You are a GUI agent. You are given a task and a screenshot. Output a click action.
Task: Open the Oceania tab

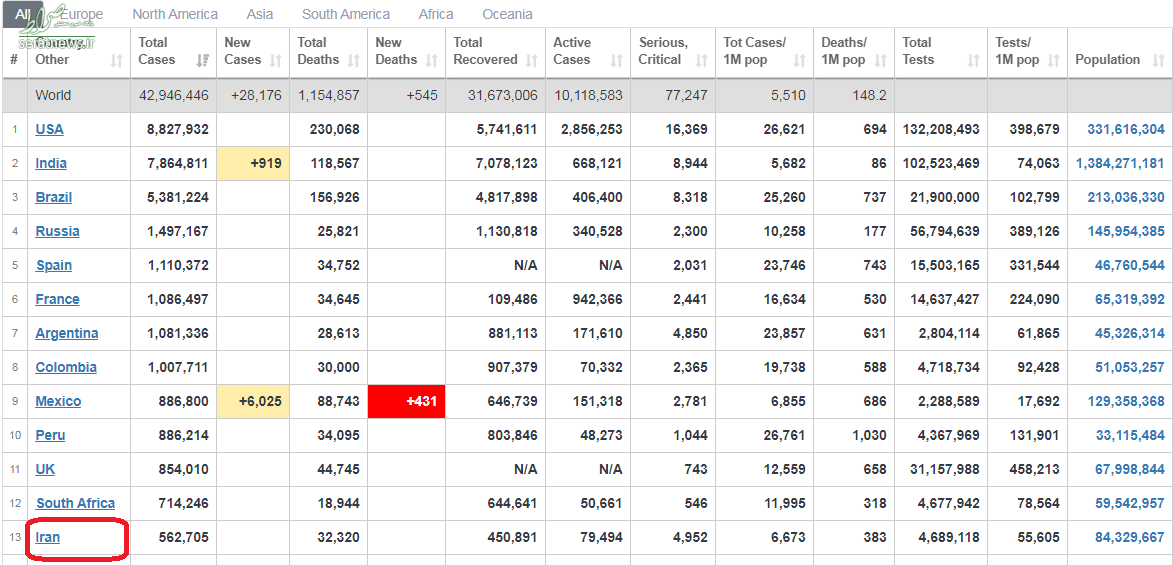[x=507, y=14]
